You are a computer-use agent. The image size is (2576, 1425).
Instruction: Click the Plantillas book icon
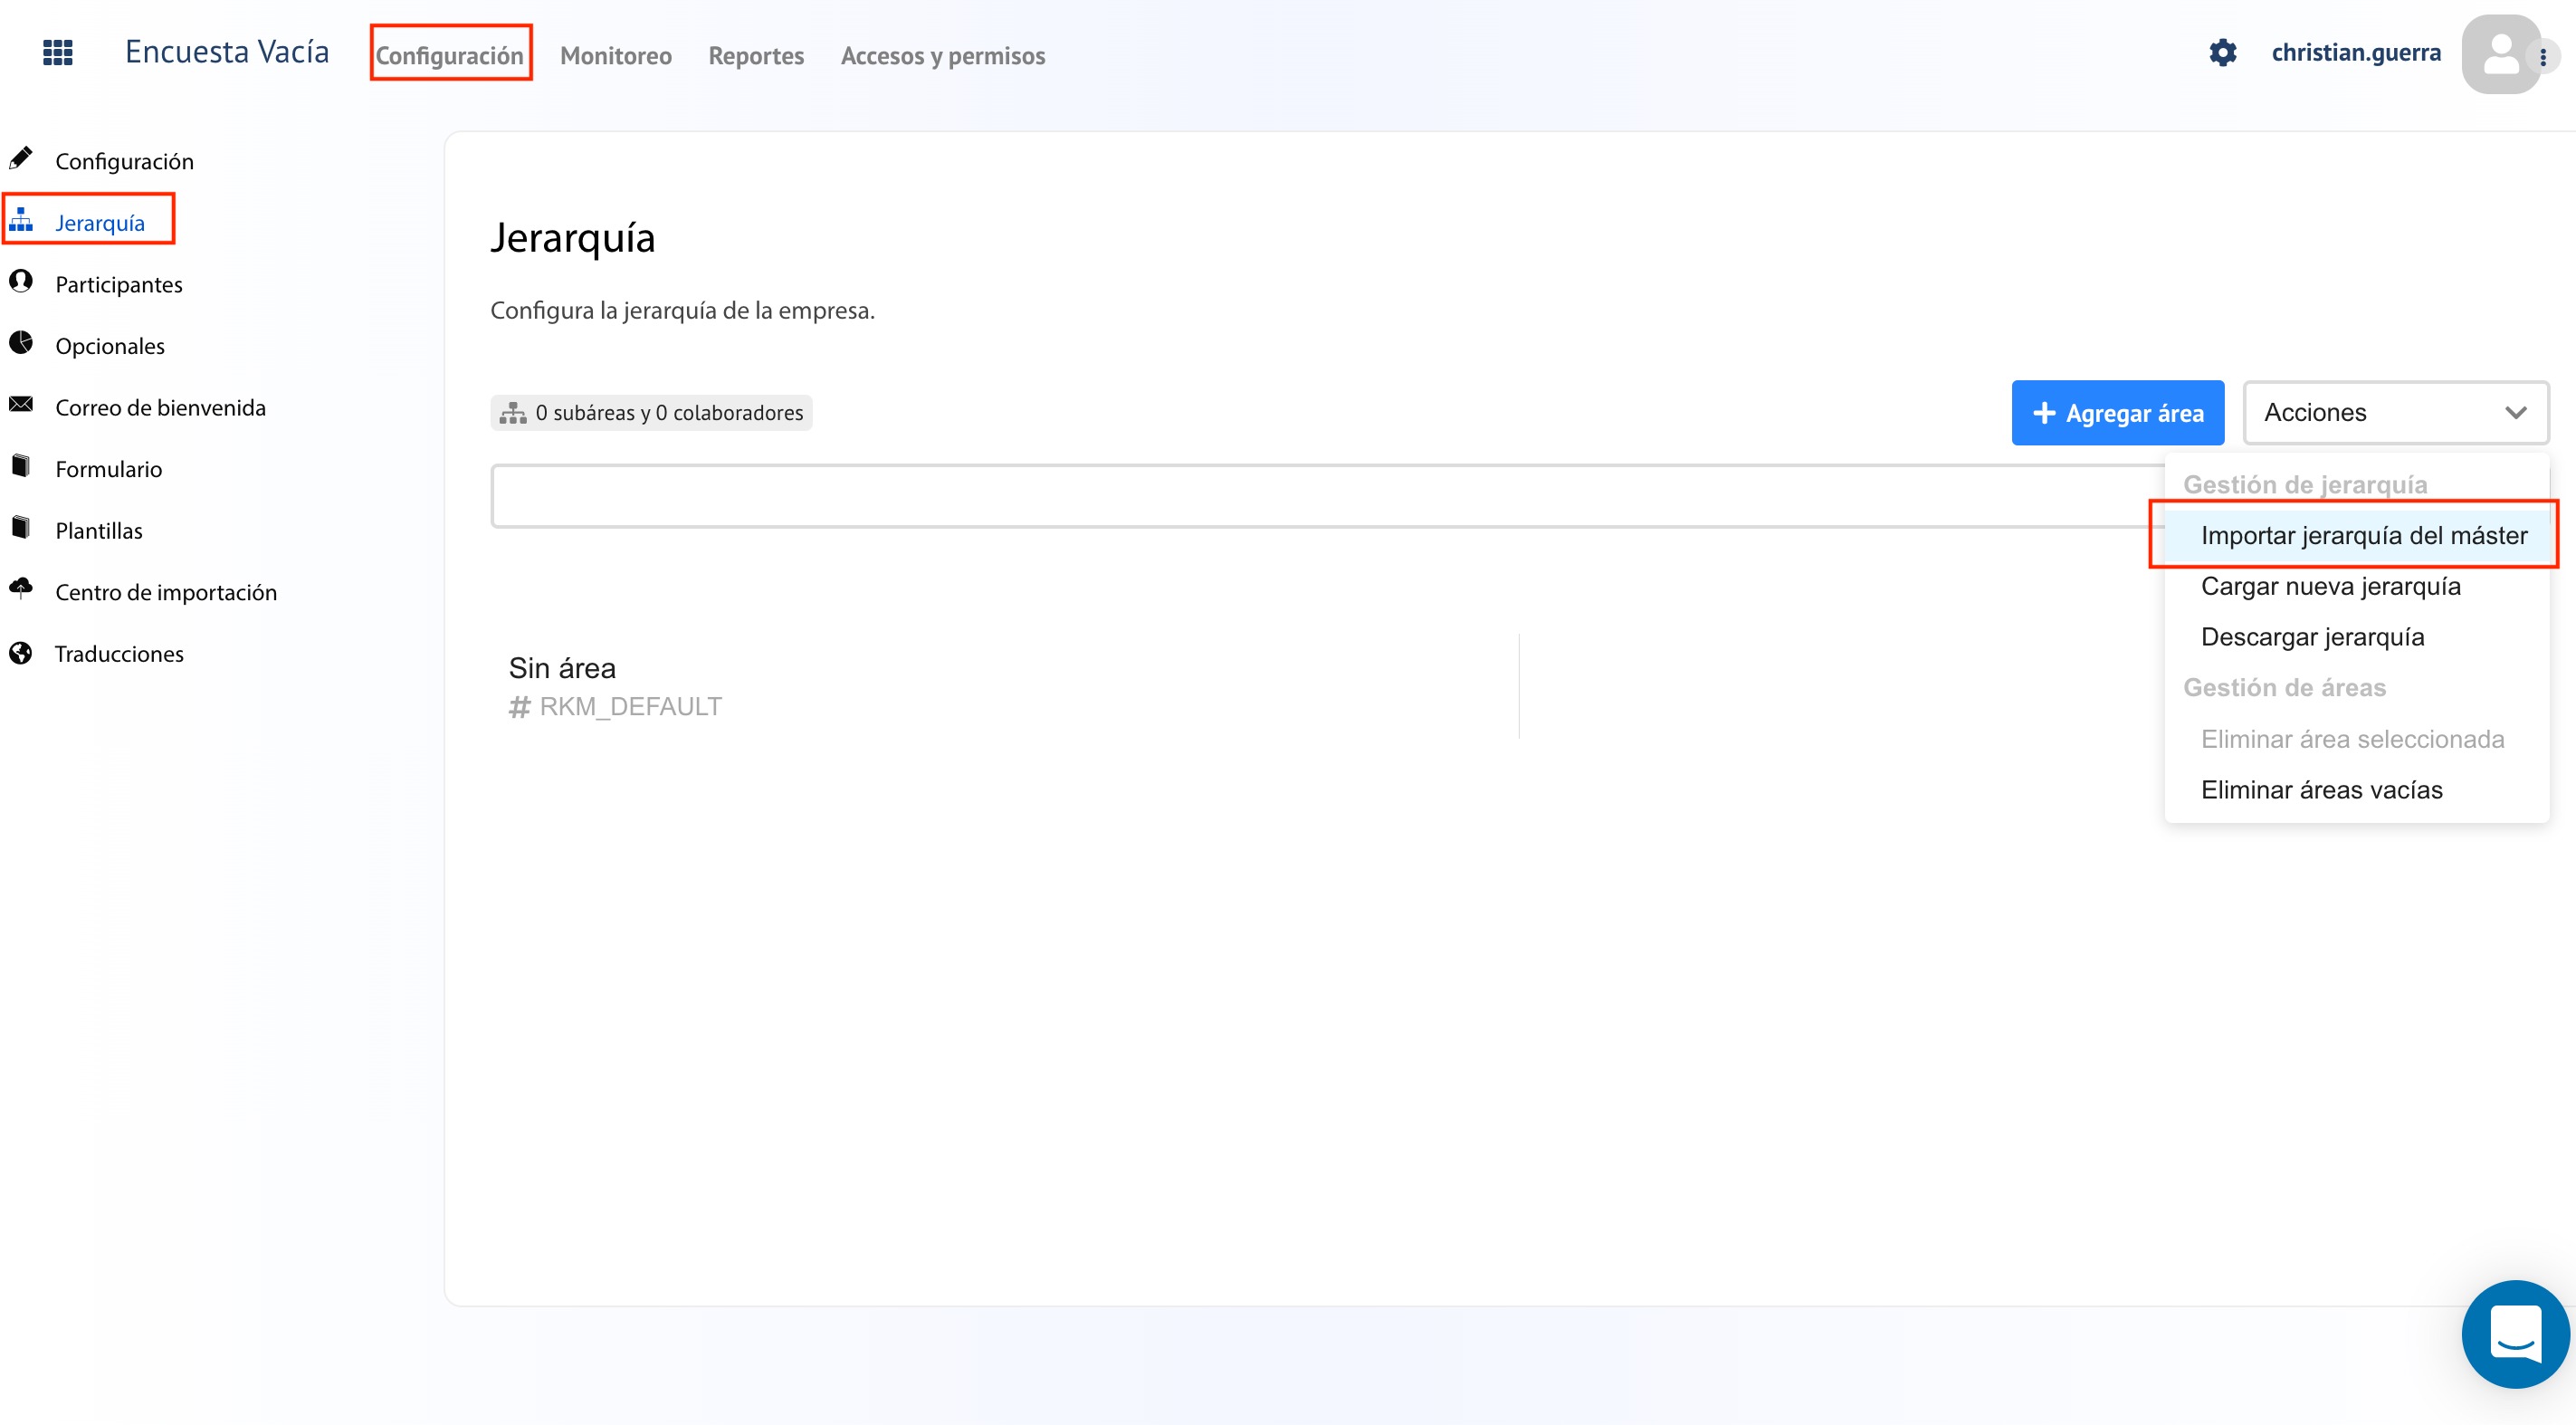click(21, 527)
